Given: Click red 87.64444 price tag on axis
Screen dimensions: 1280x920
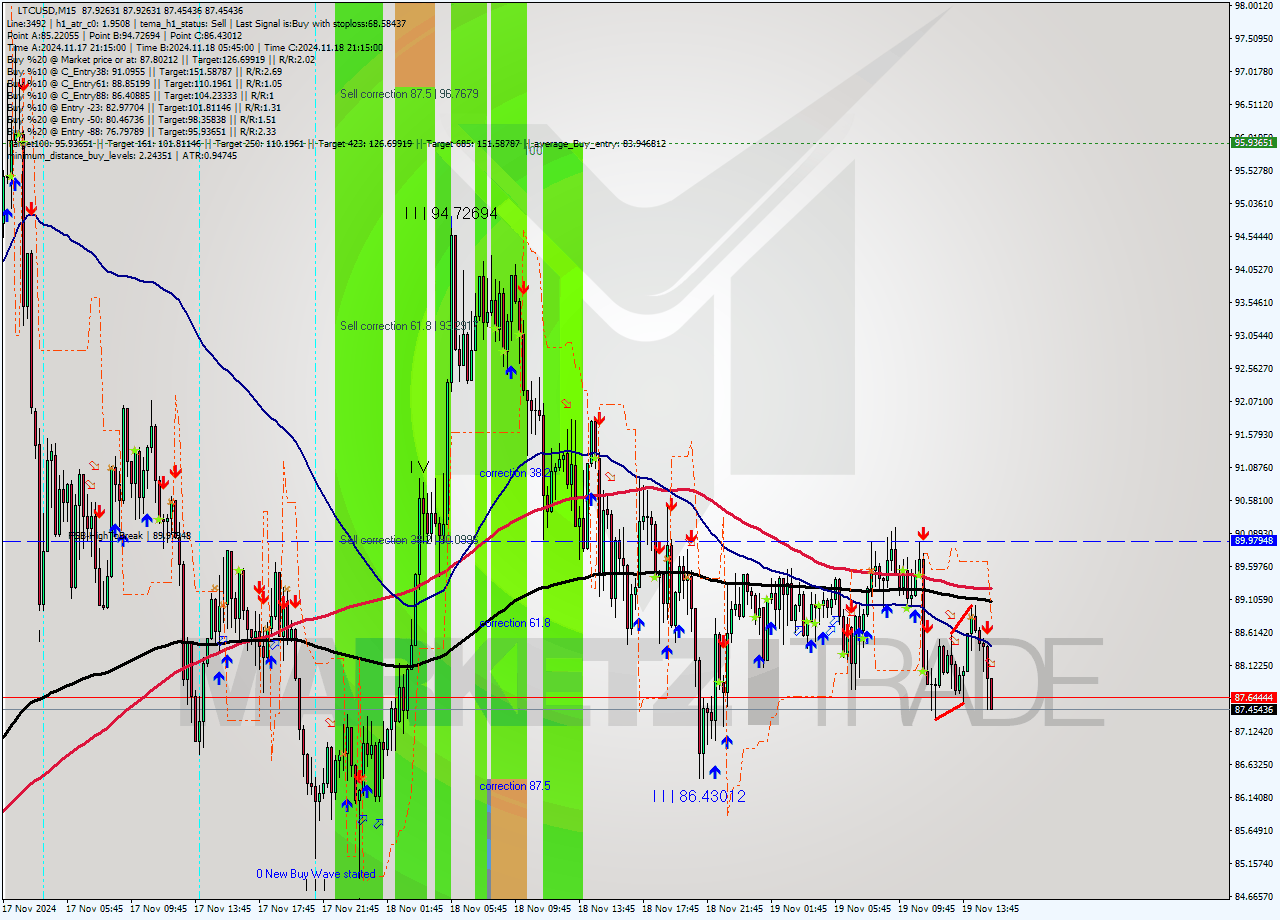Looking at the screenshot, I should [x=1253, y=697].
